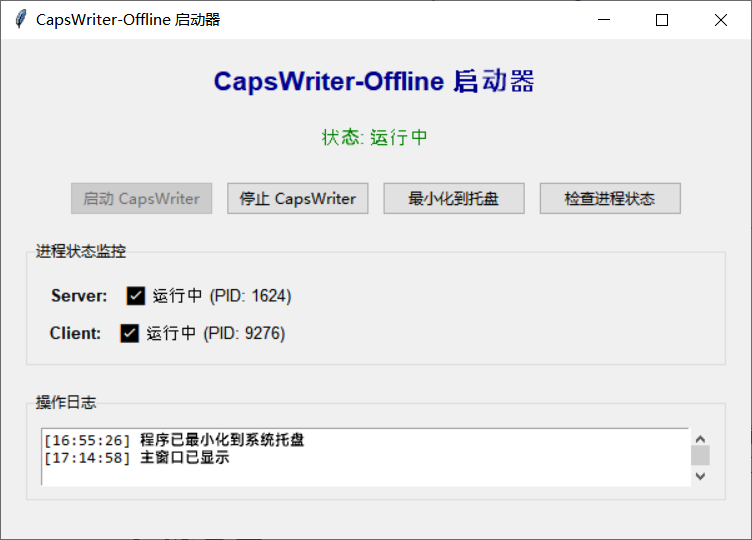Close the CapsWriter-Offline launcher window
This screenshot has width=752, height=540.
coord(721,20)
